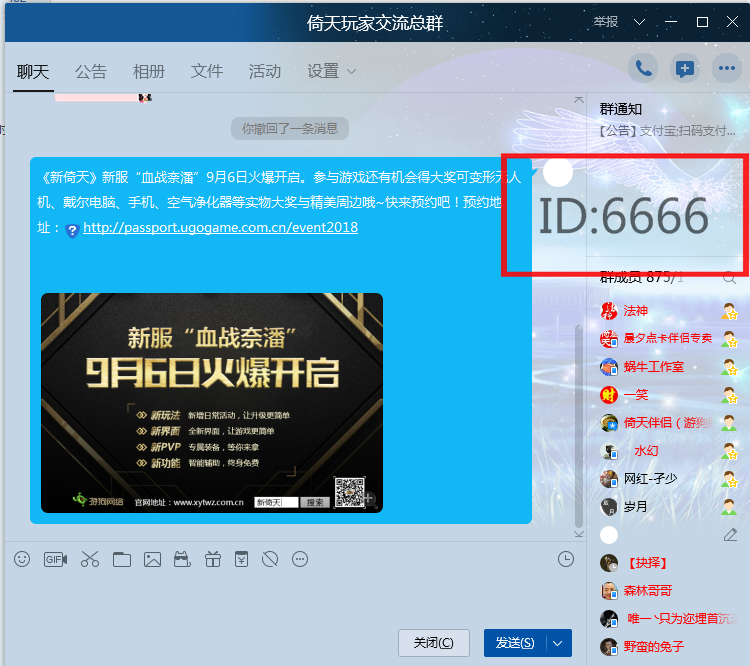The width and height of the screenshot is (750, 666).
Task: Click scroll-to-bottom arrow below chat scrollbar
Action: [x=579, y=533]
